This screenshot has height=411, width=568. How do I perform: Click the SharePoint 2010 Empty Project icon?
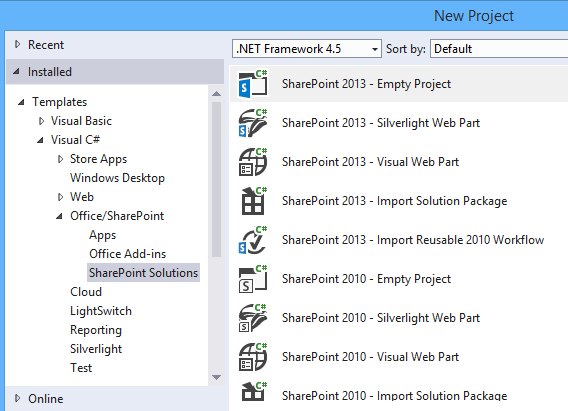click(253, 279)
